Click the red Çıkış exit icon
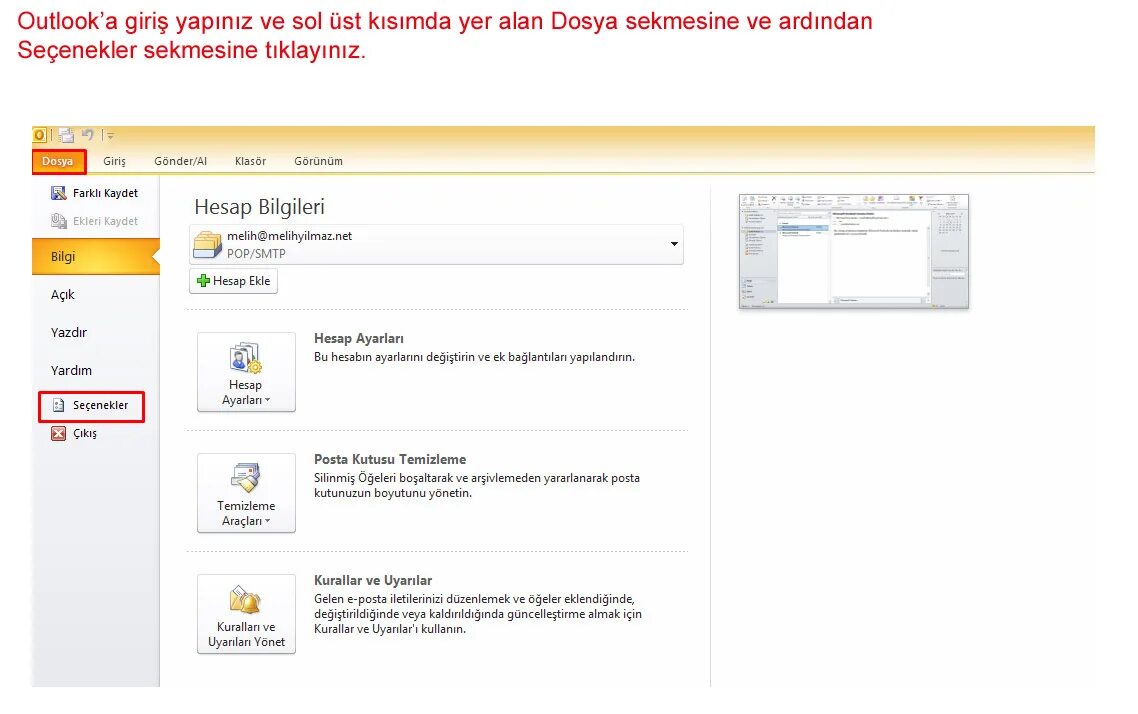This screenshot has width=1138, height=714. click(x=59, y=433)
